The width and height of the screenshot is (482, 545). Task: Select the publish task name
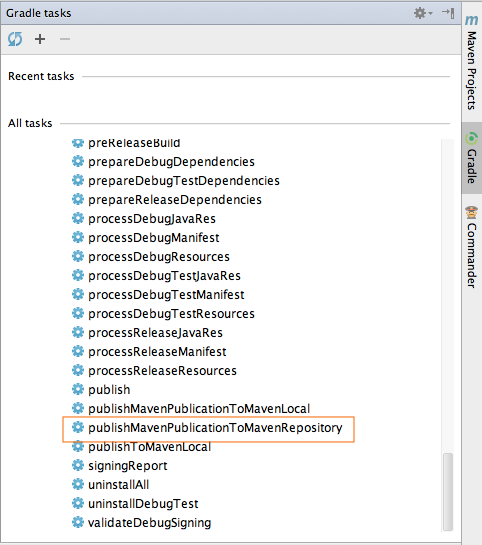pos(109,390)
